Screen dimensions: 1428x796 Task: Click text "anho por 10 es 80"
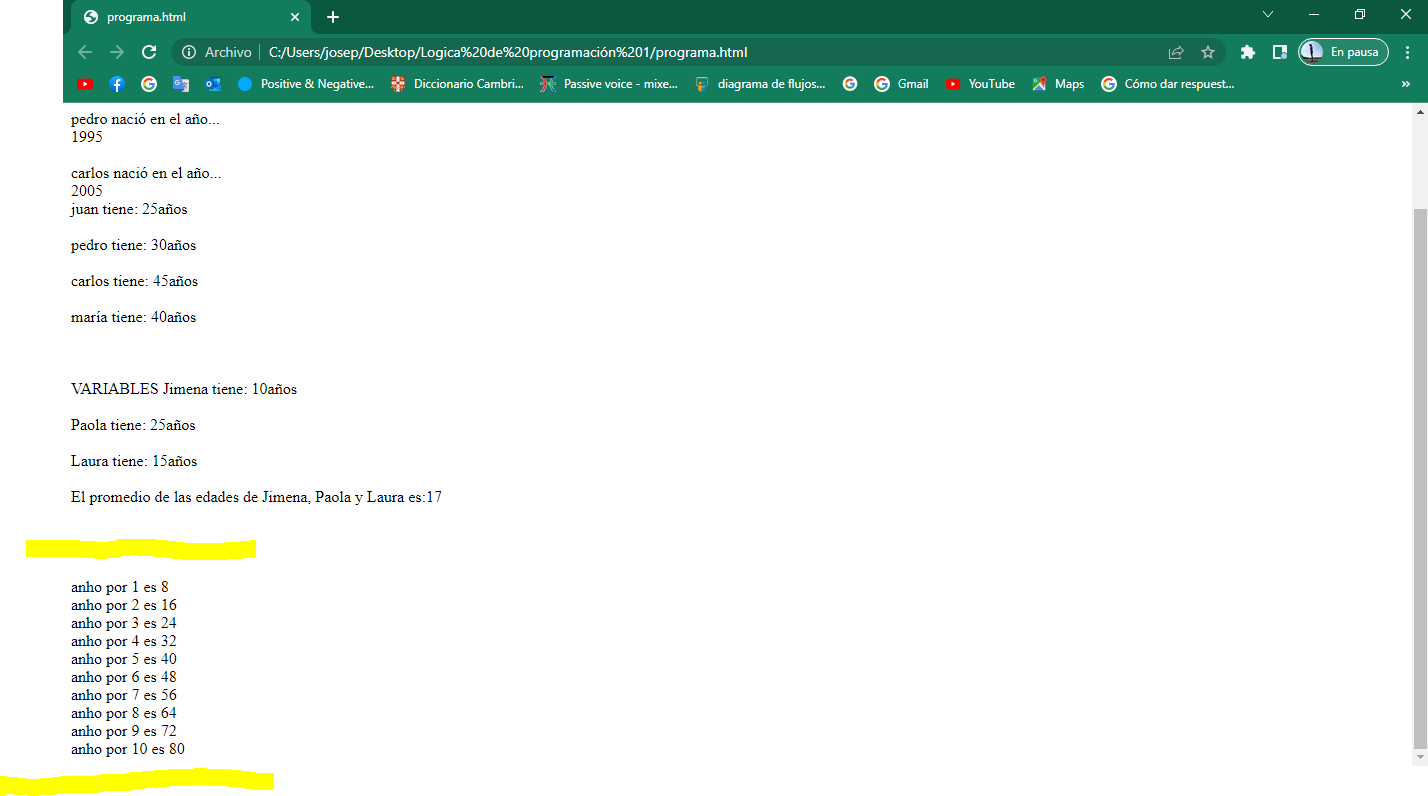[x=128, y=749]
